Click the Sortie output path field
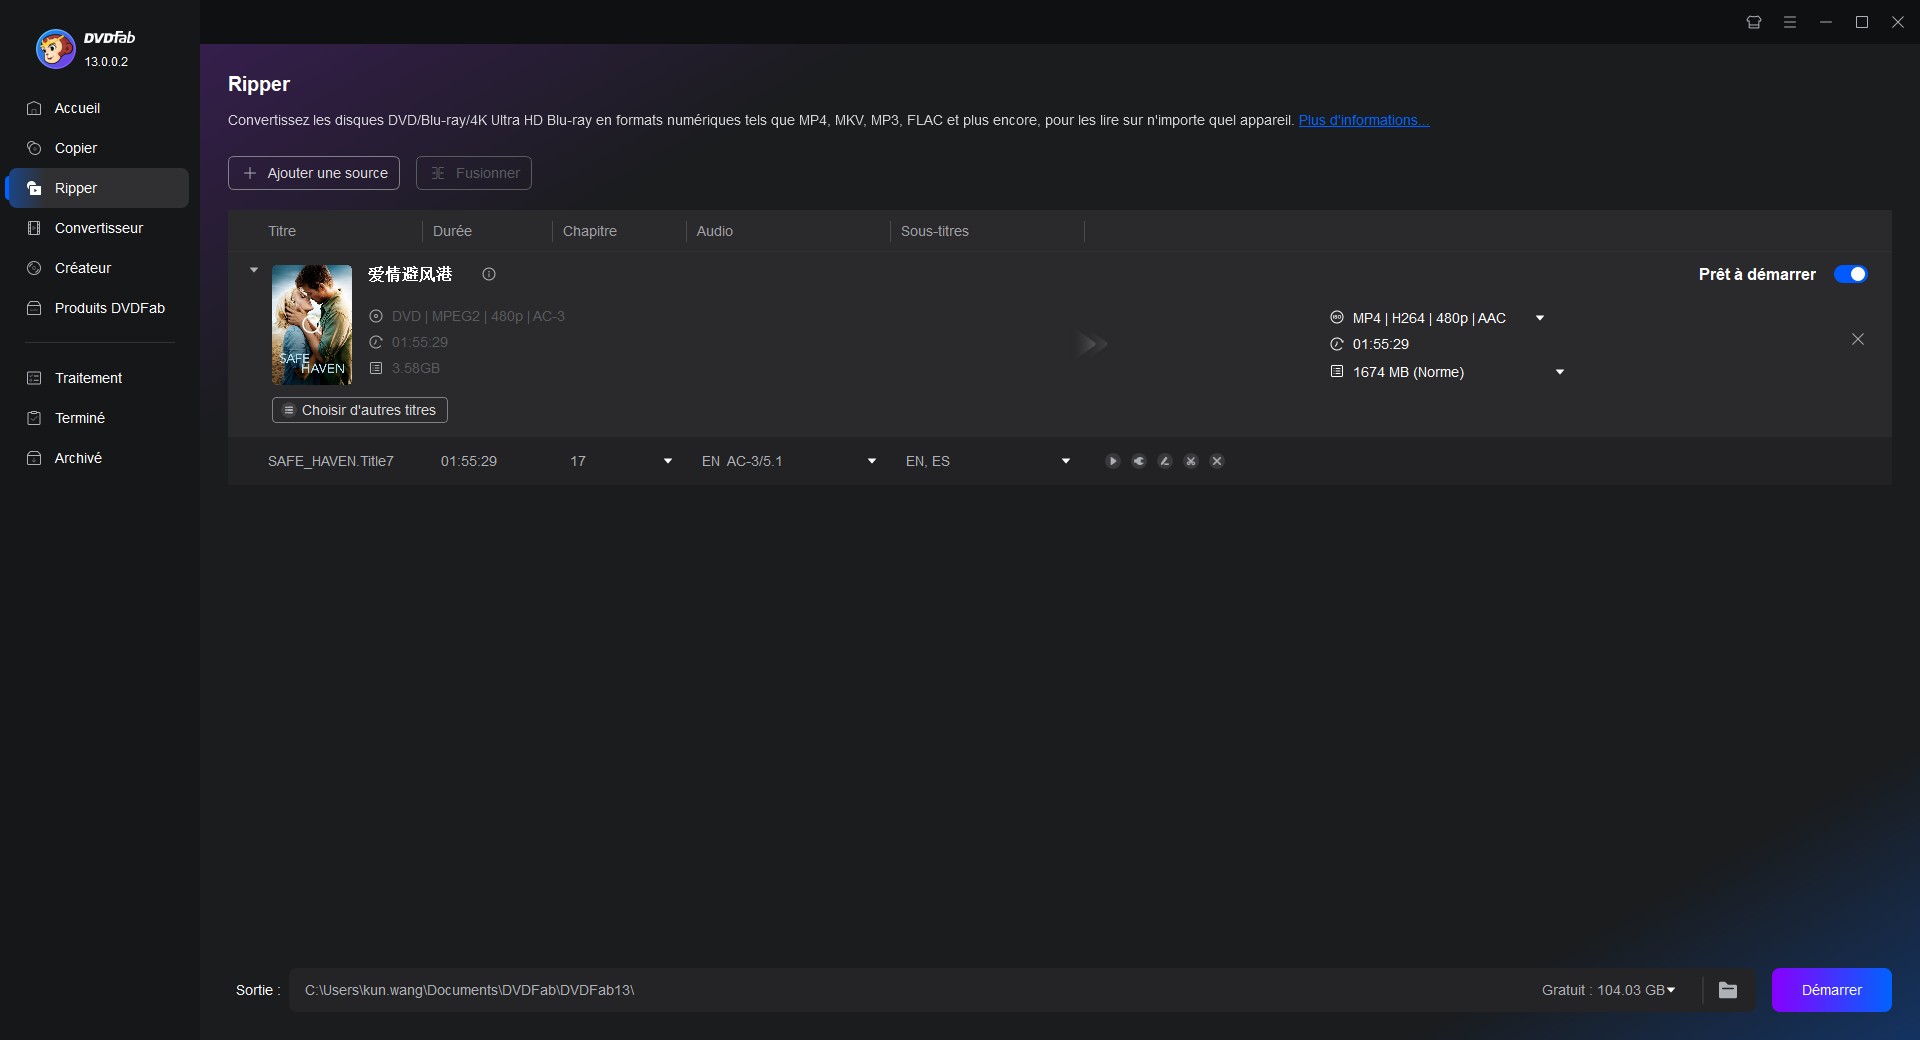Image resolution: width=1920 pixels, height=1040 pixels. click(900, 990)
